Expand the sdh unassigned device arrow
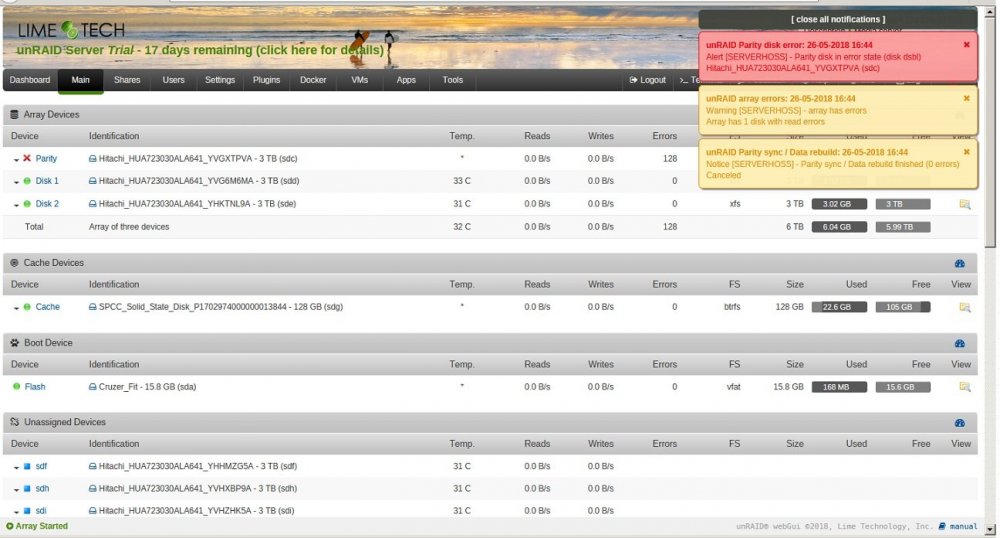The width and height of the screenshot is (1000, 538). (x=16, y=490)
